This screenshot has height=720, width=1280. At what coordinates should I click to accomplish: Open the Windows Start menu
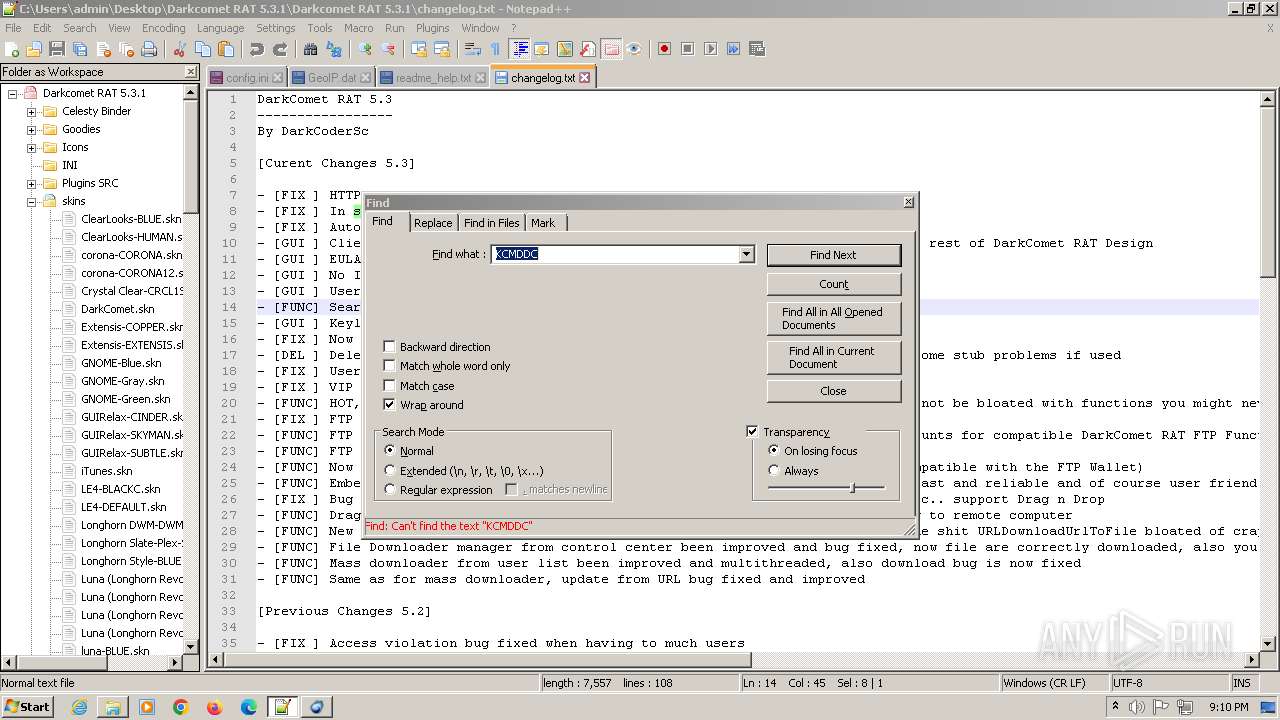point(28,706)
